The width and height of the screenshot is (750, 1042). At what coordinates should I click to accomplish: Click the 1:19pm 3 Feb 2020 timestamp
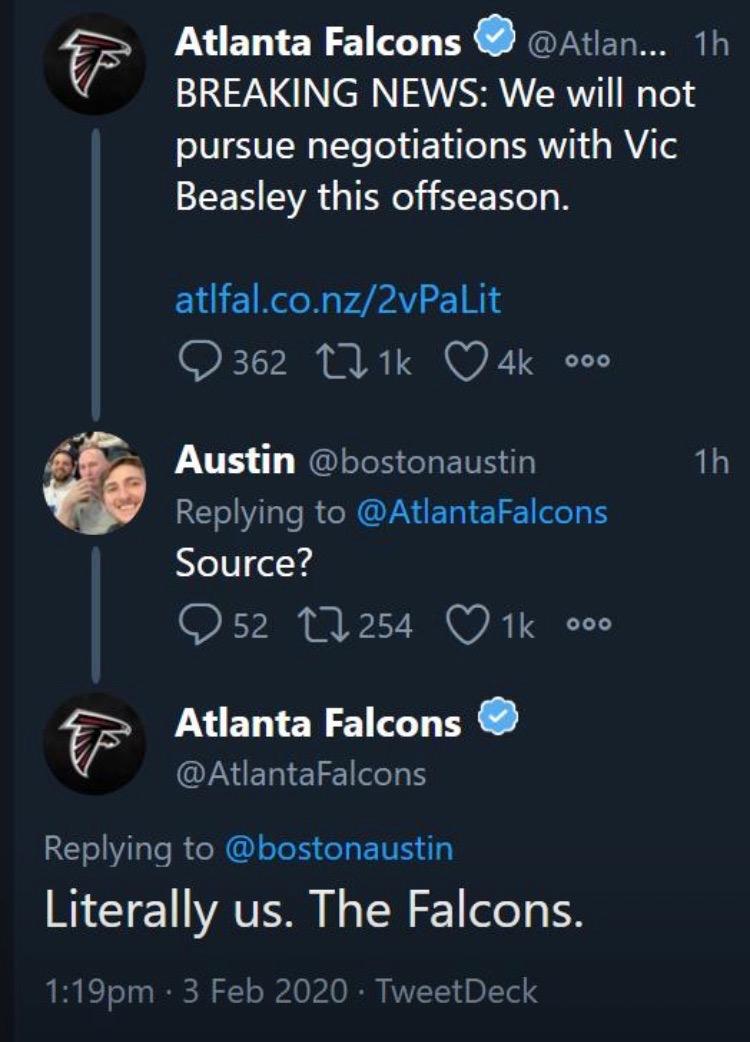point(196,991)
